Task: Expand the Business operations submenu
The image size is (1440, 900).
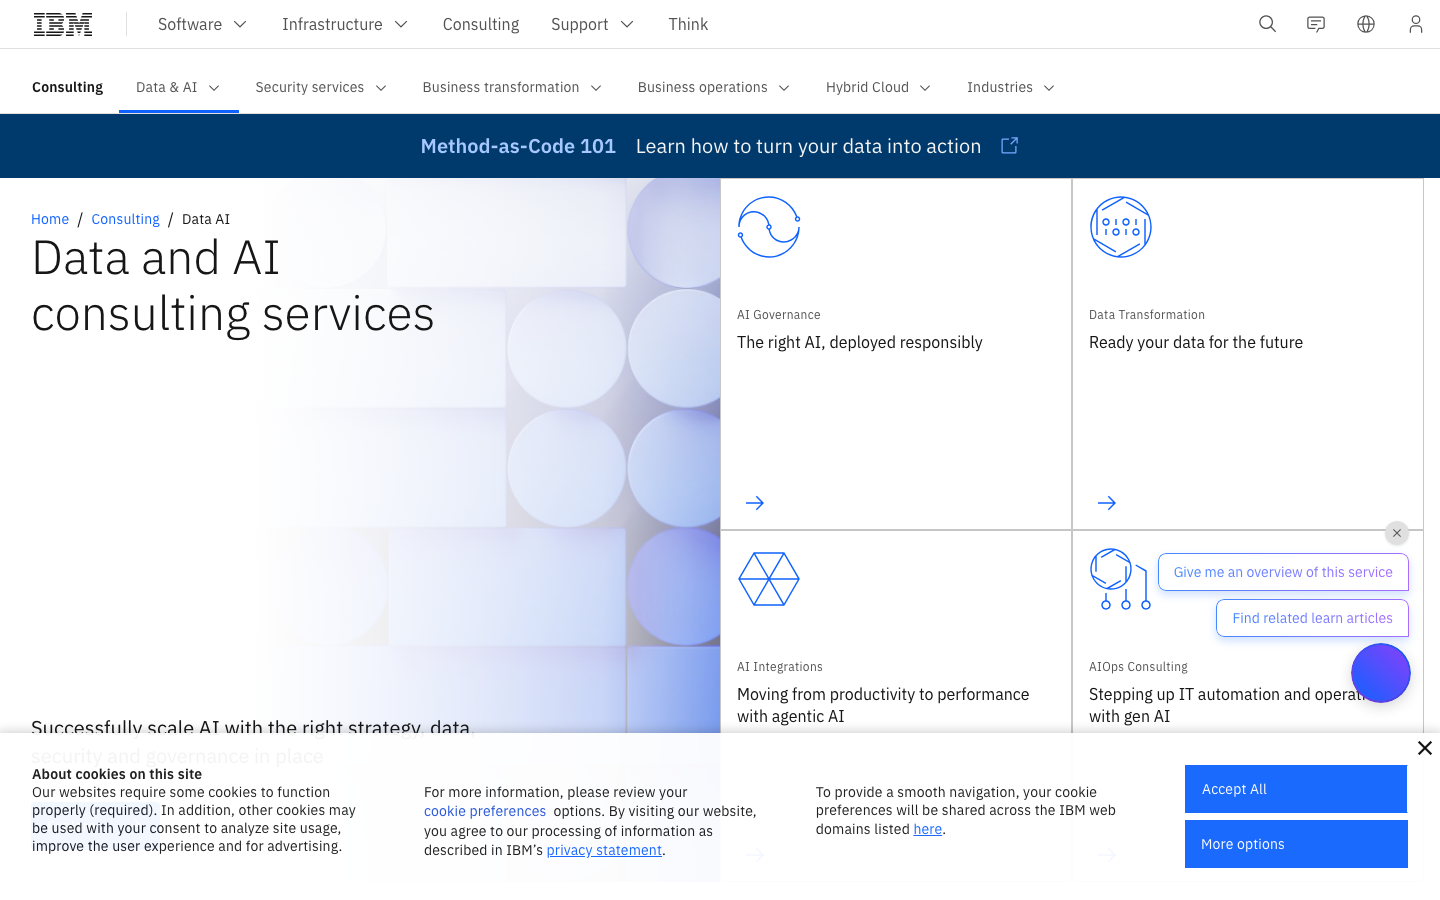Action: pyautogui.click(x=714, y=87)
